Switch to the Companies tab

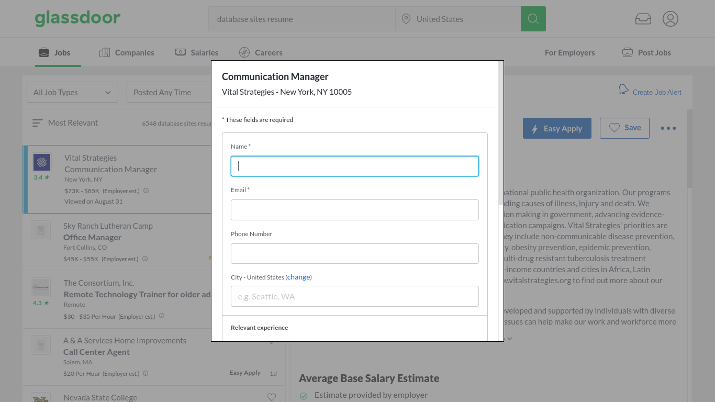[127, 52]
